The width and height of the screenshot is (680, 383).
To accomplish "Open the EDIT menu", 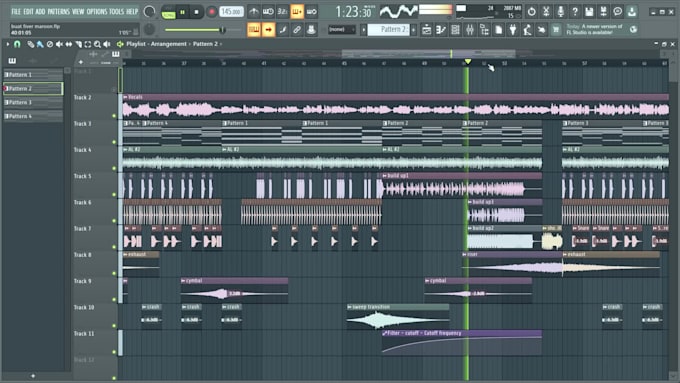I will click(x=29, y=12).
